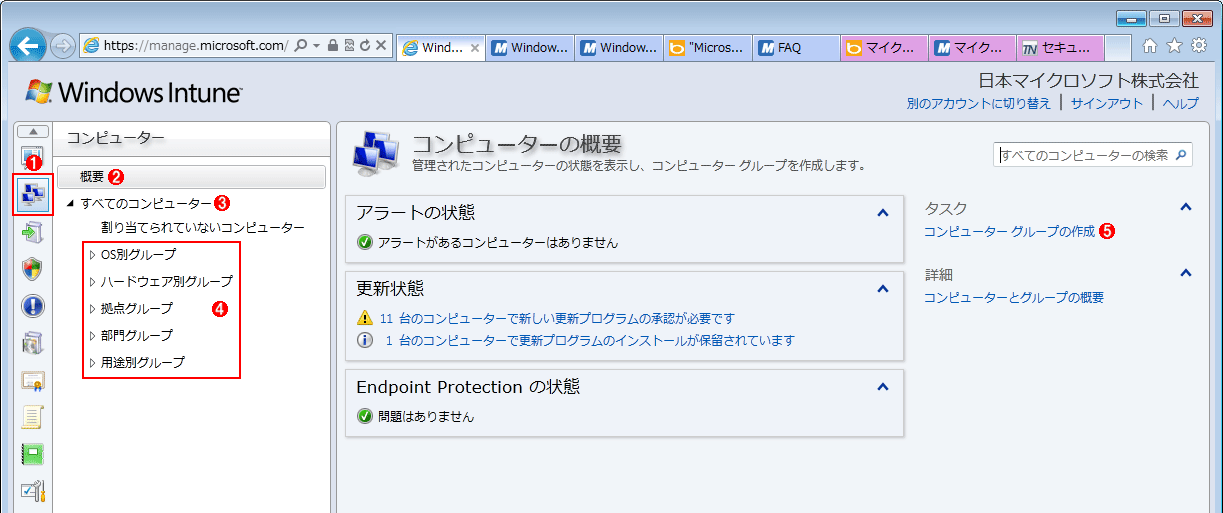This screenshot has height=513, width=1223.
Task: Open the 1 台 pending install info link
Action: (590, 340)
